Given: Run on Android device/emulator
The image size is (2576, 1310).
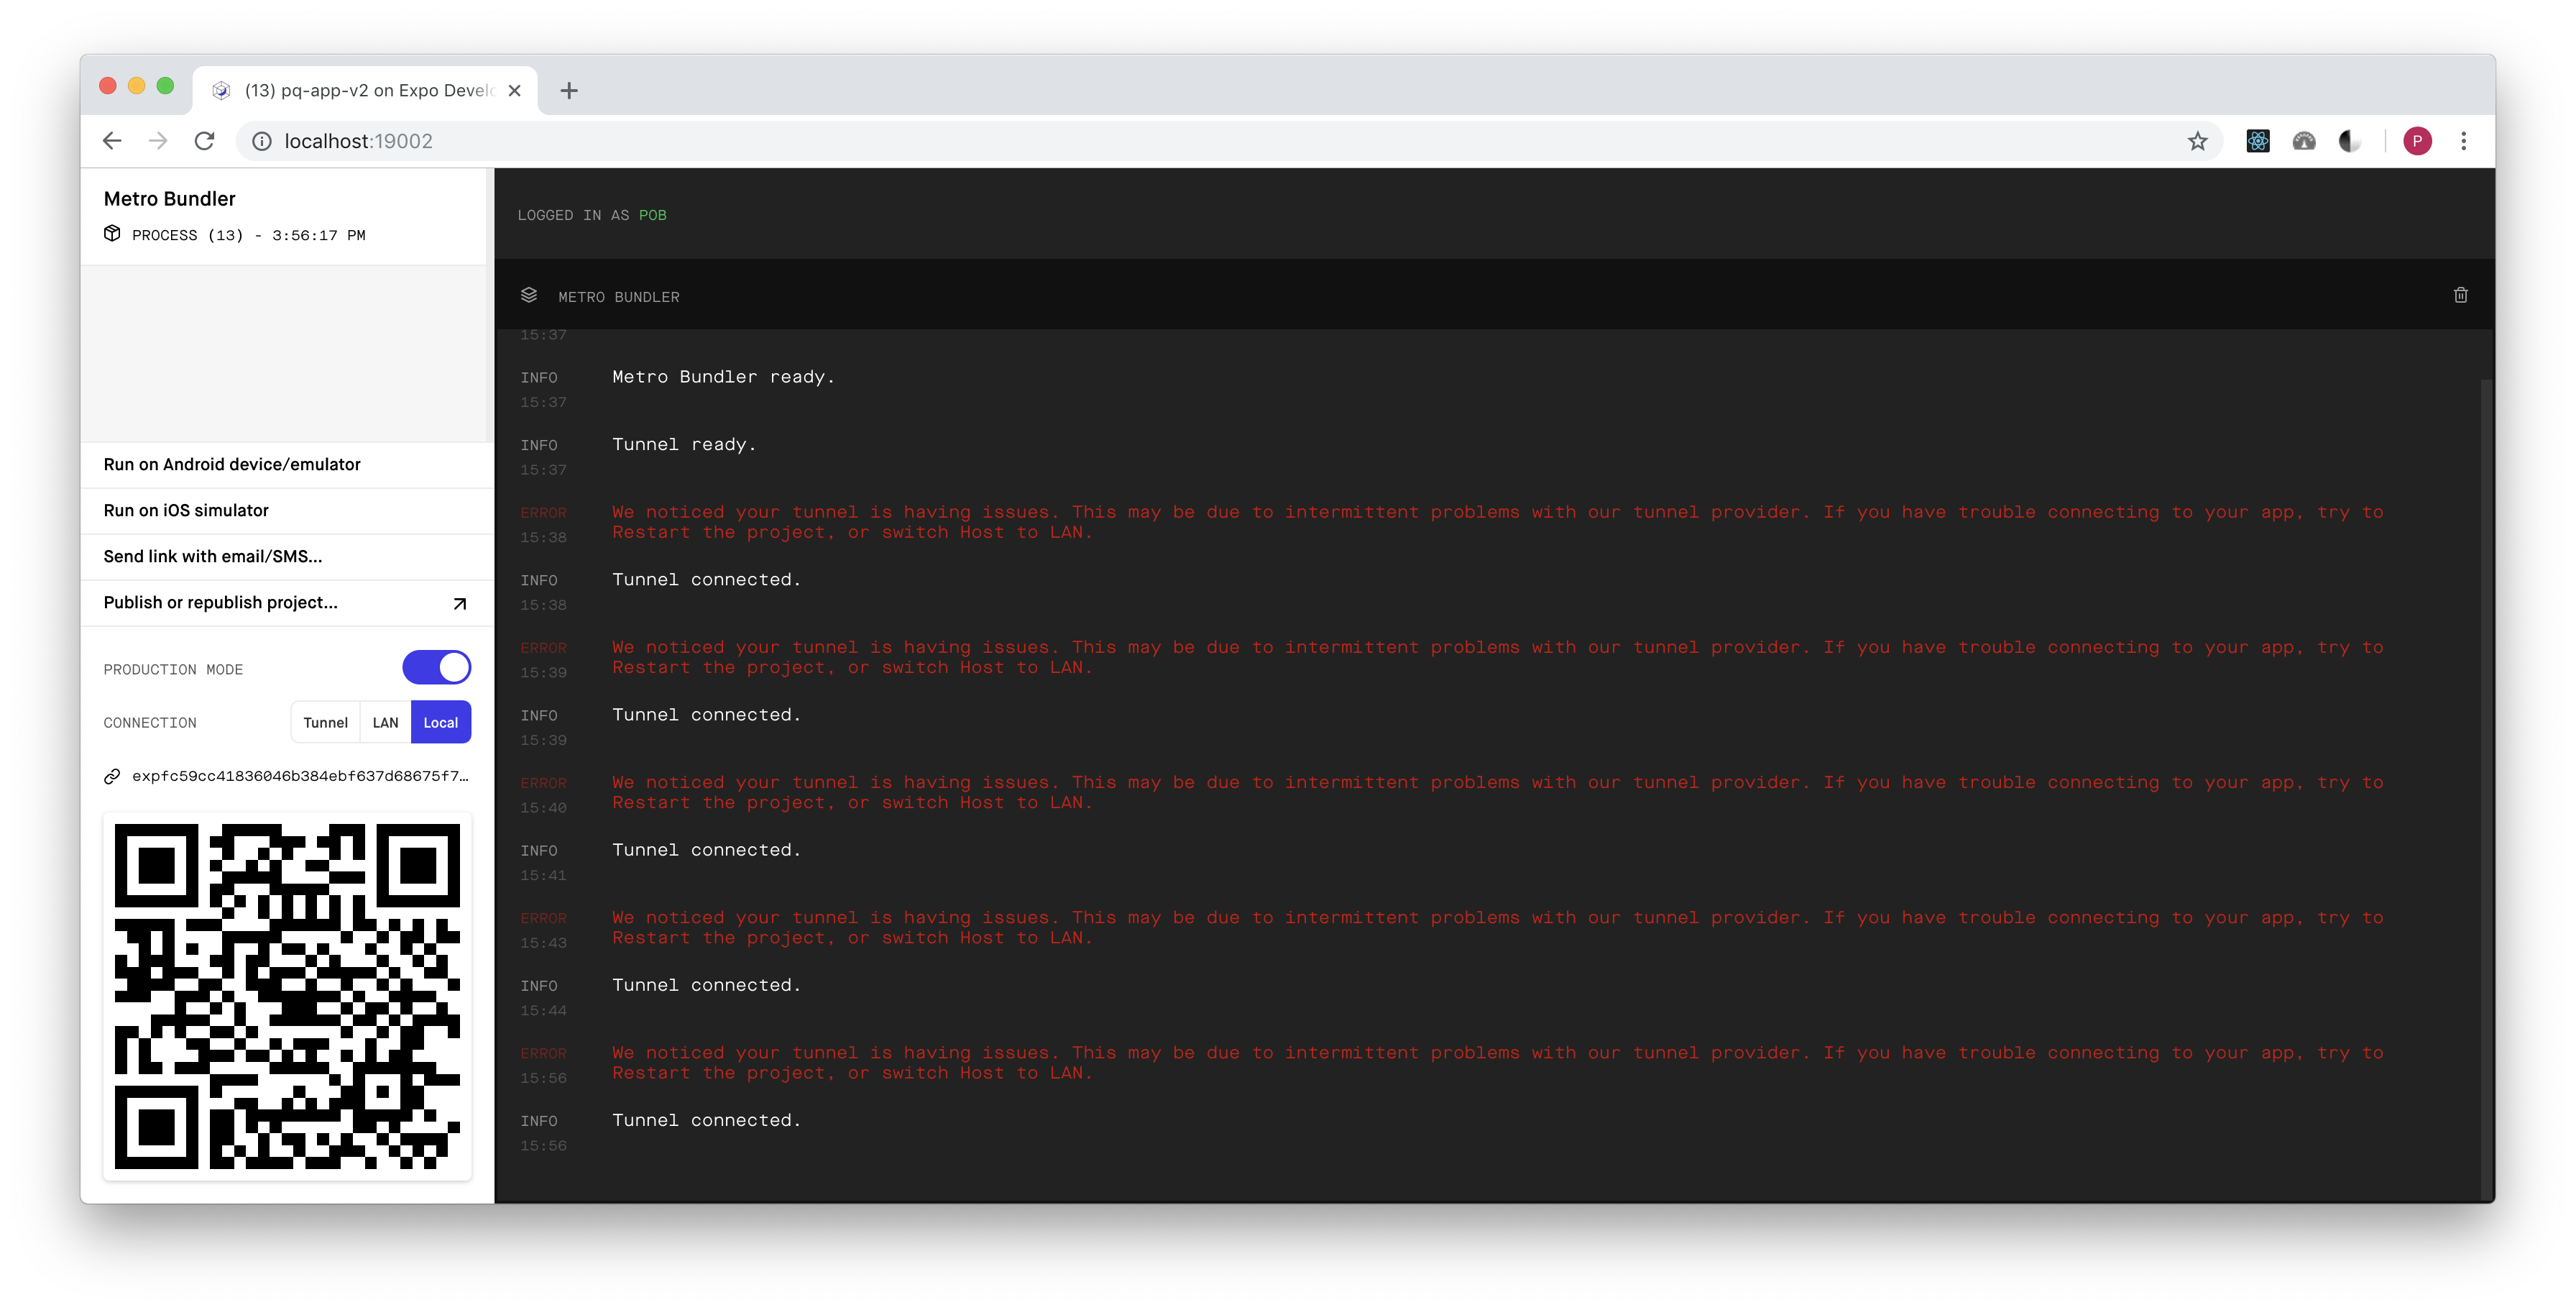Looking at the screenshot, I should [x=232, y=464].
